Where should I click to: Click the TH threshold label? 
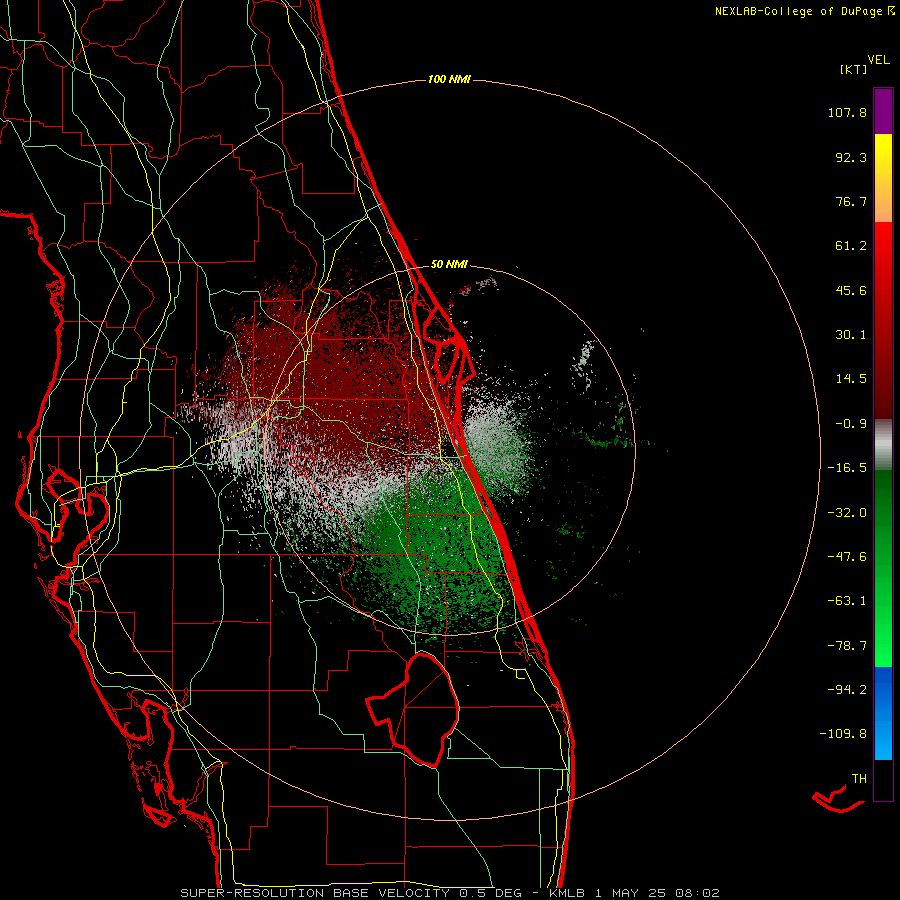(x=859, y=779)
